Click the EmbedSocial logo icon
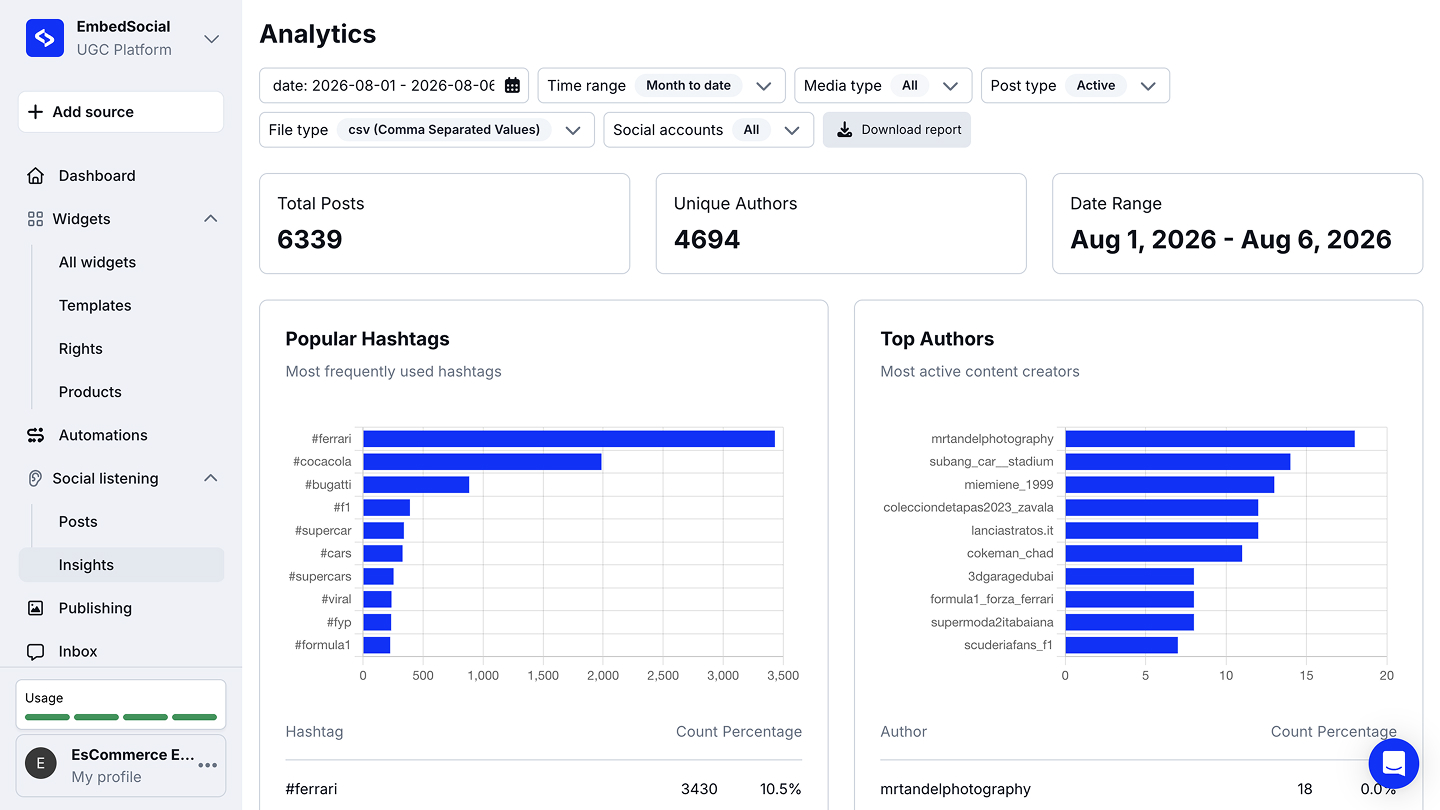The width and height of the screenshot is (1440, 810). [x=45, y=38]
